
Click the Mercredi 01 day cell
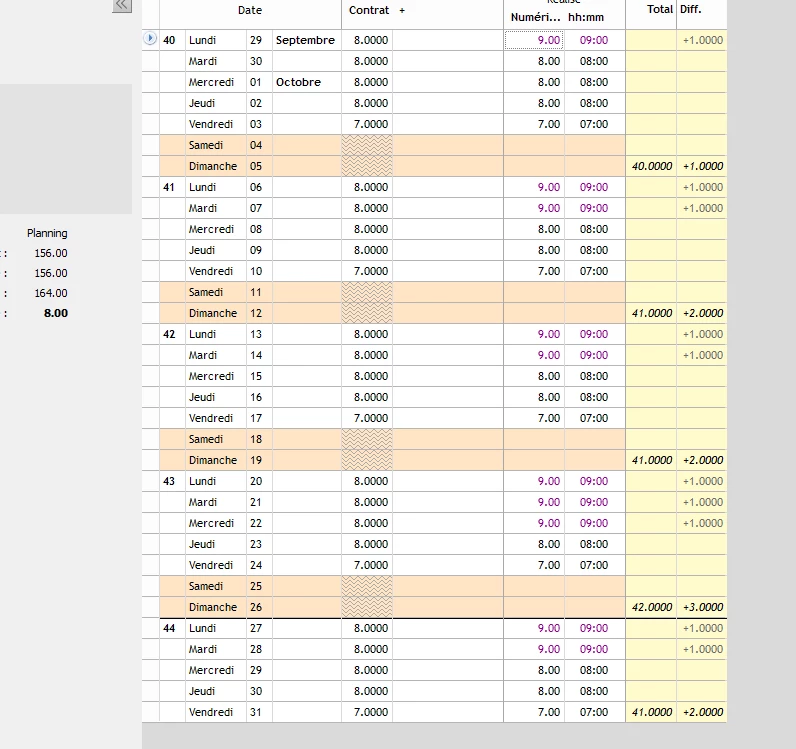tap(216, 82)
